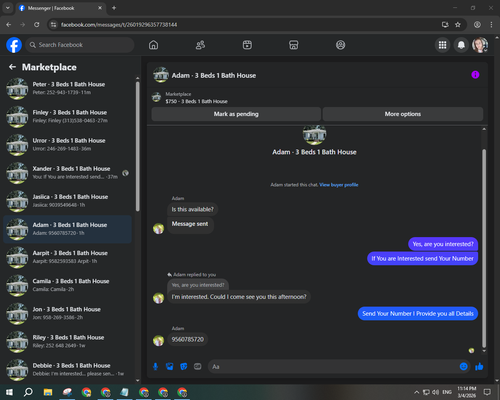The width and height of the screenshot is (500, 400).
Task: Click the chat messages scrollbar
Action: click(484, 248)
